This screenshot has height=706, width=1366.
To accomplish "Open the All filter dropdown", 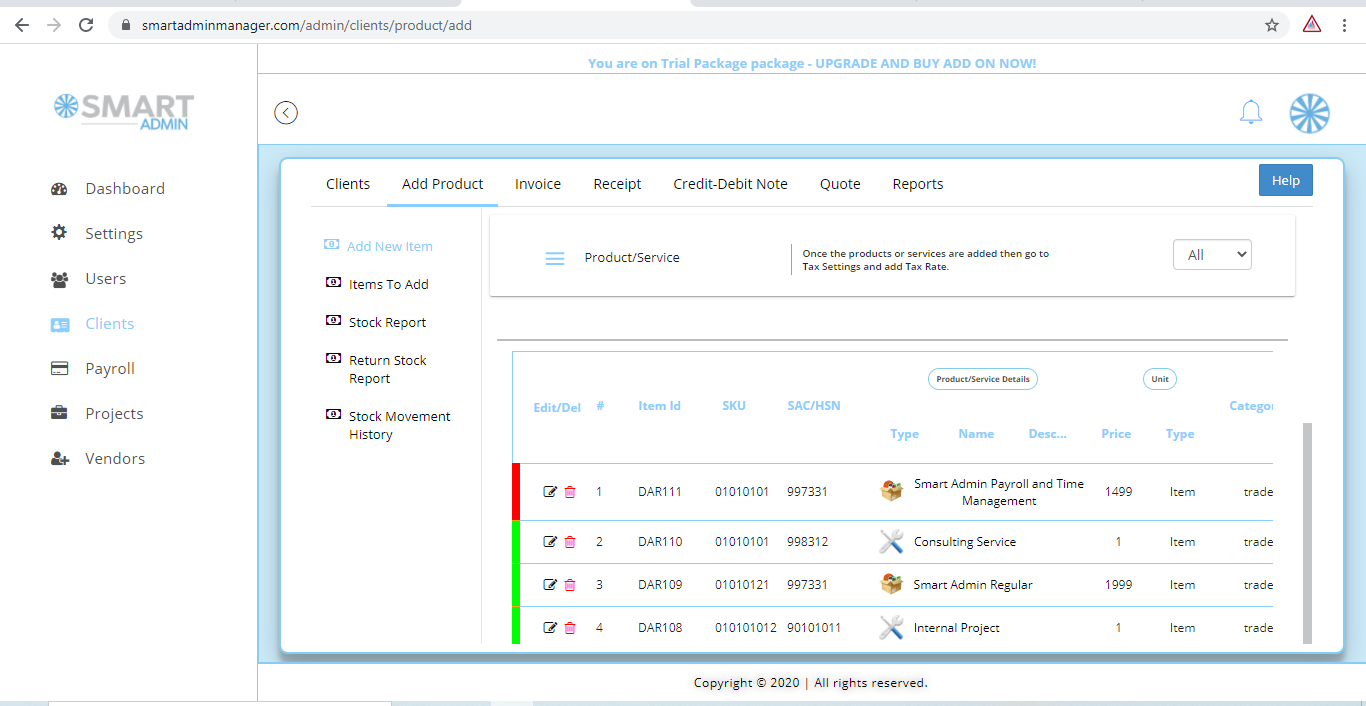I will click(1212, 254).
